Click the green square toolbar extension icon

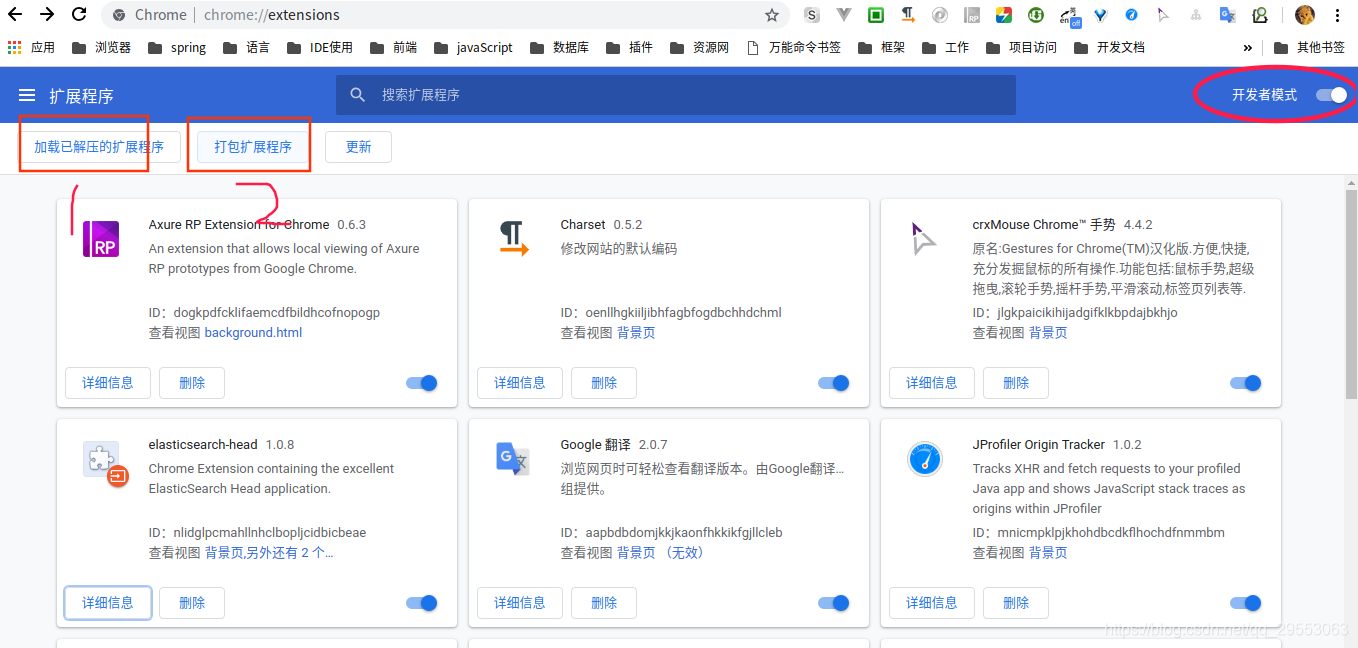[876, 15]
